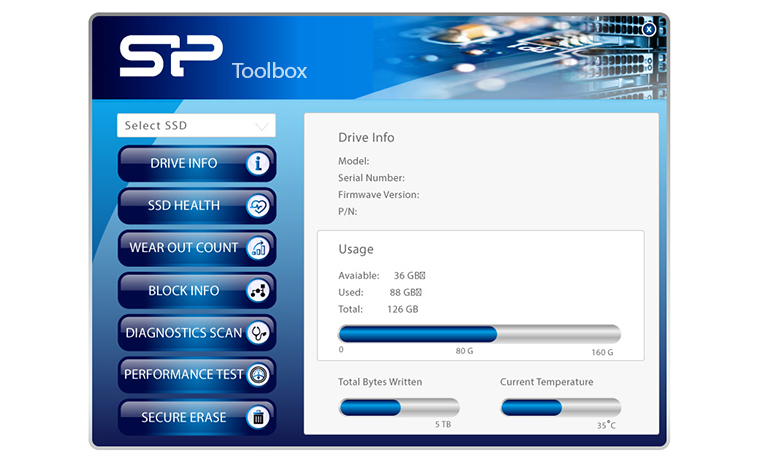
Task: Click the 'Total Bytes Written' label
Action: click(x=380, y=382)
